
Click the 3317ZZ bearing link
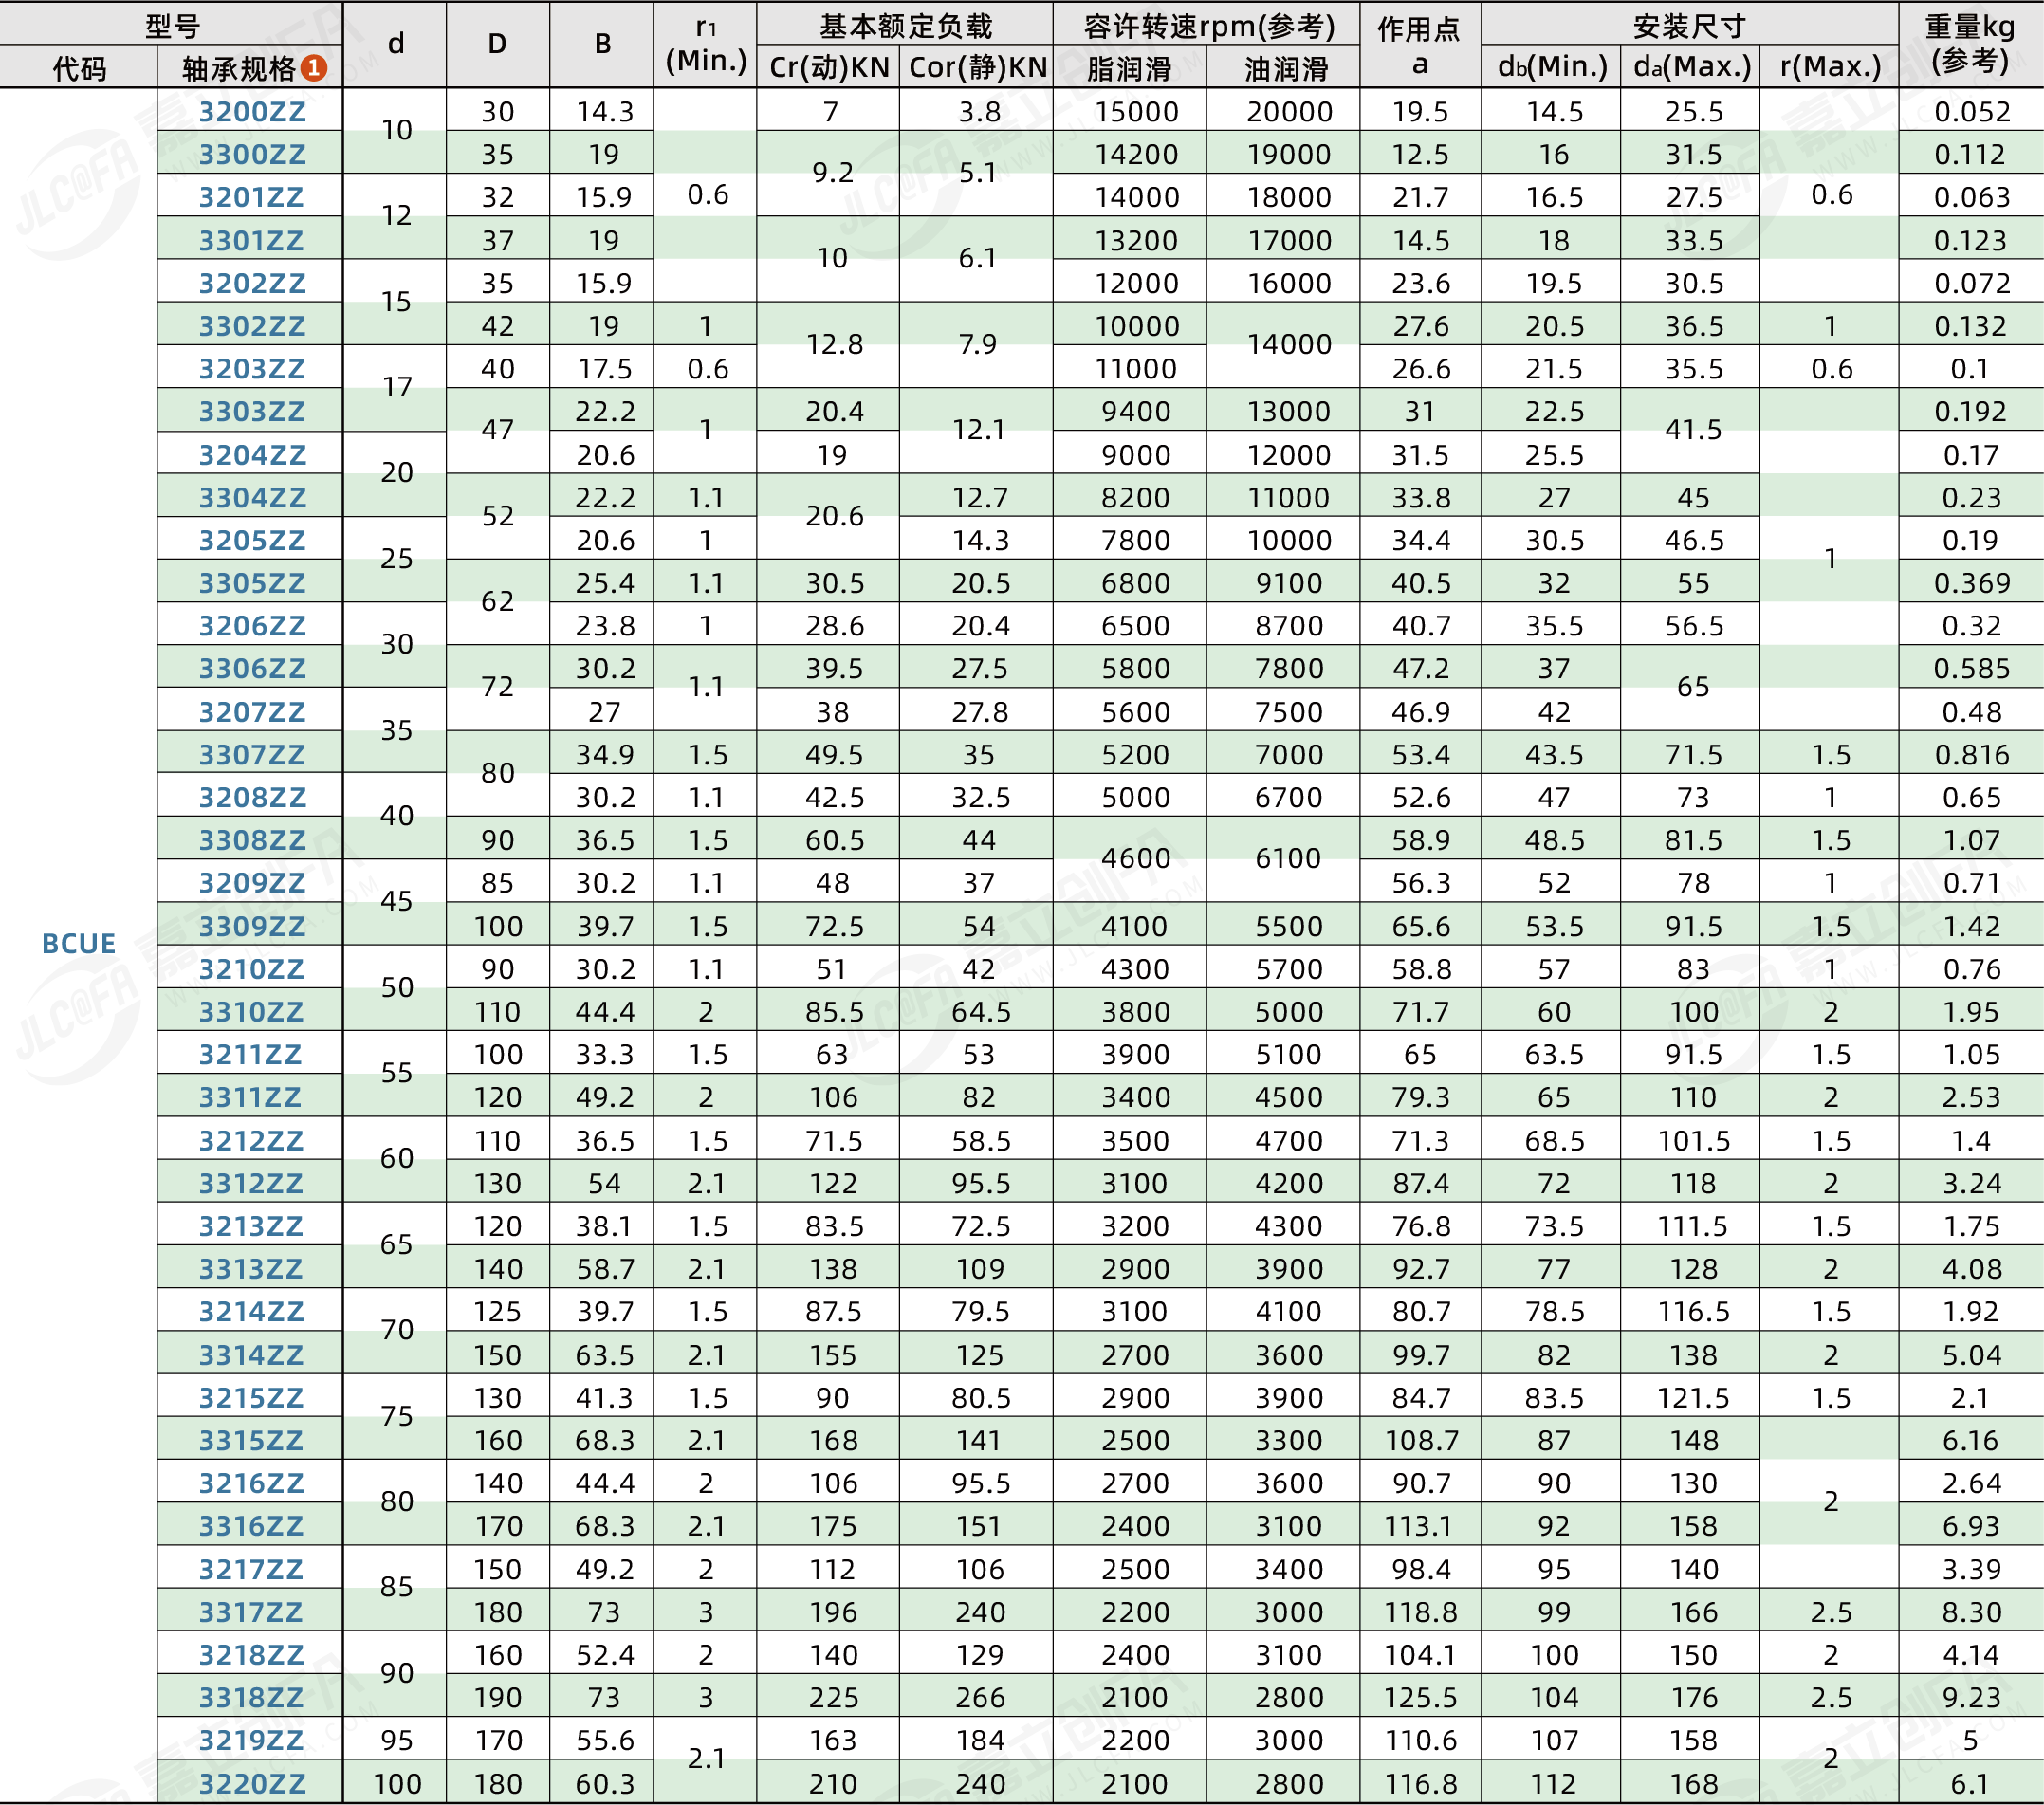251,1612
